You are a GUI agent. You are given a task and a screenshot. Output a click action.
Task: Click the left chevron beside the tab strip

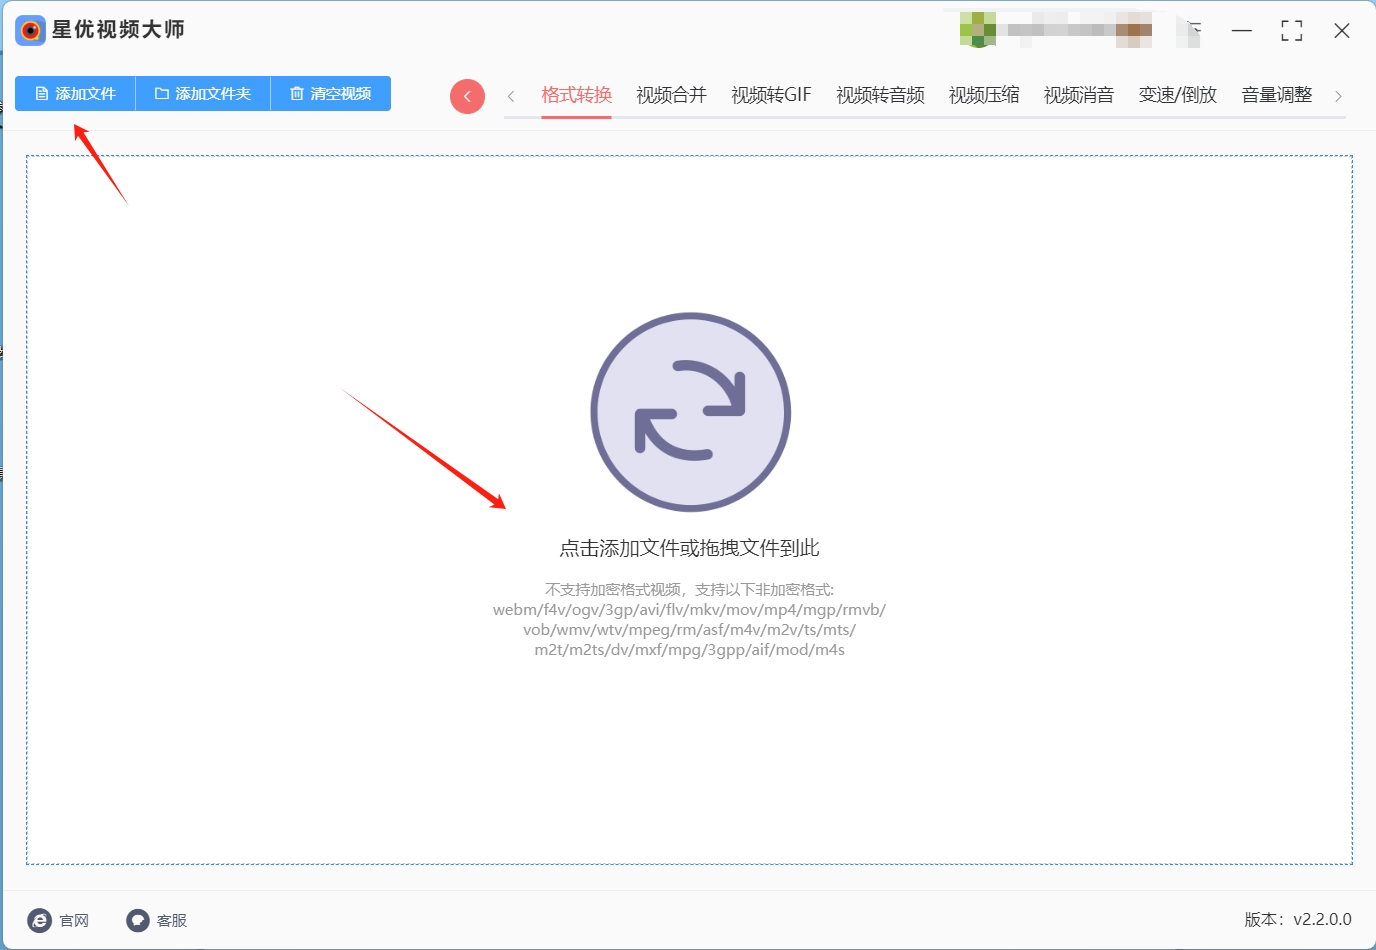(x=511, y=96)
